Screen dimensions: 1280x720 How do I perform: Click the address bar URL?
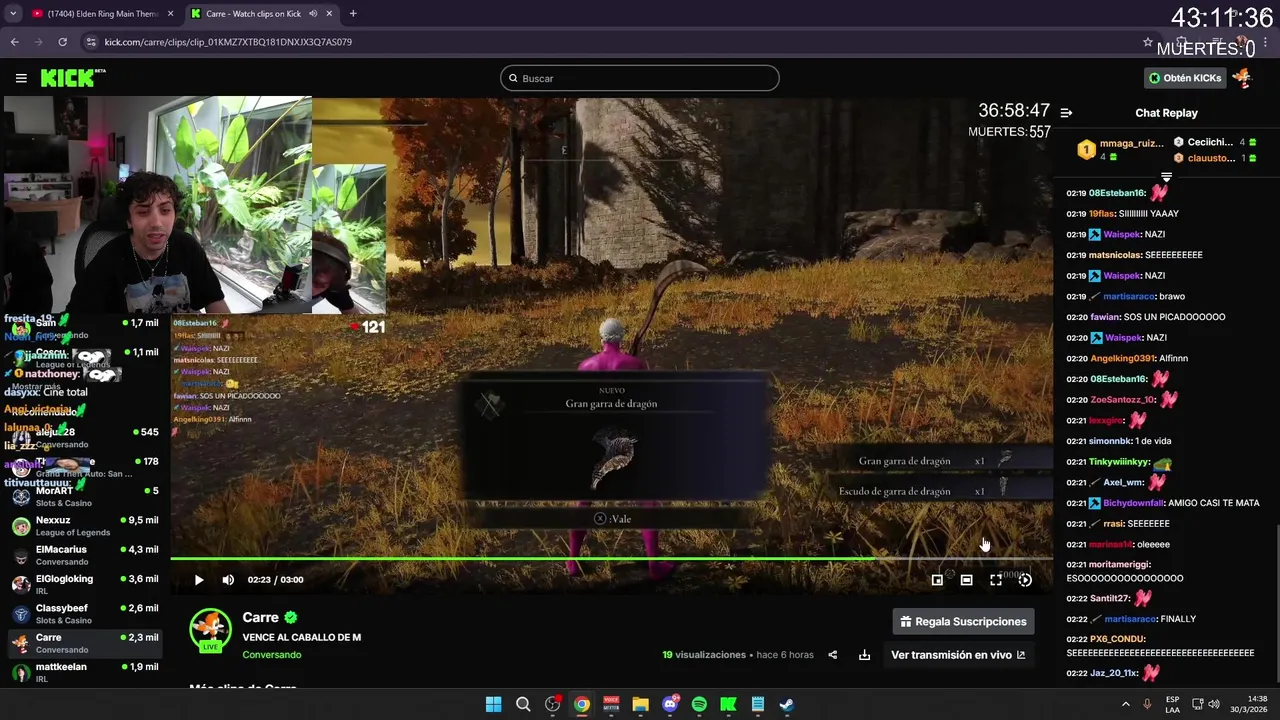[x=228, y=42]
